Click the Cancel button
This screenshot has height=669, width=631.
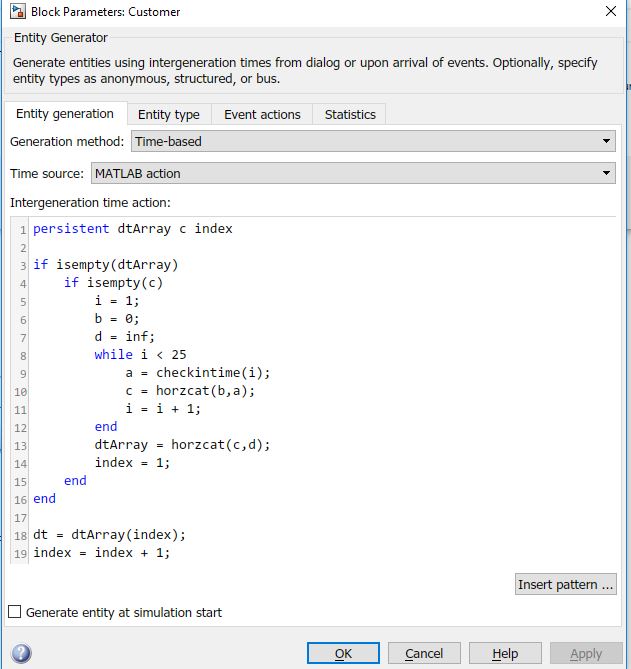pos(424,653)
